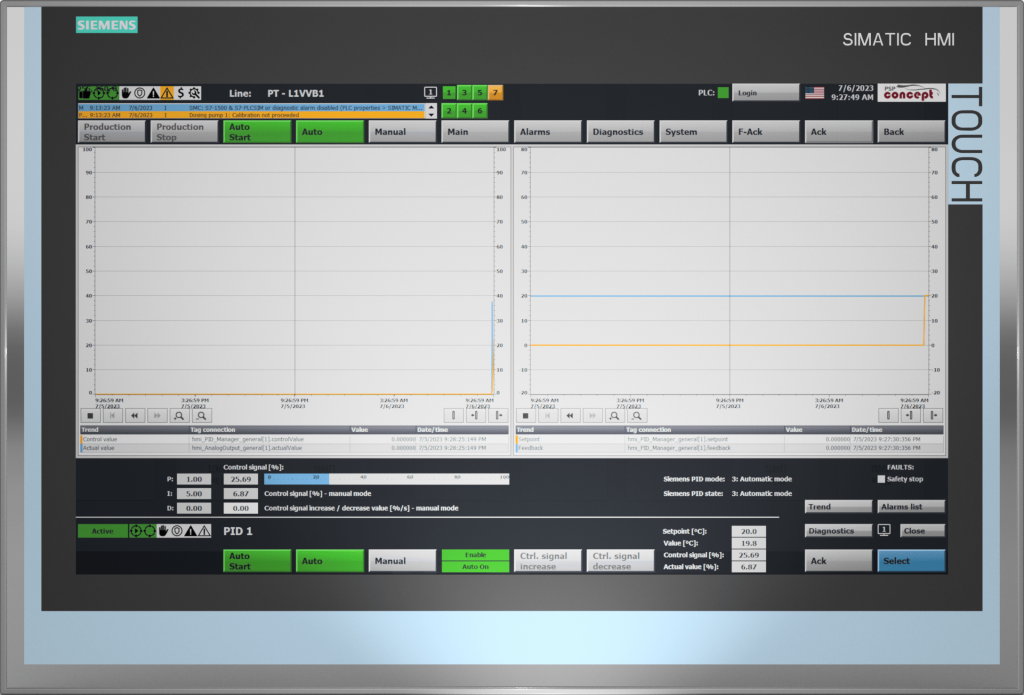Viewport: 1024px width, 695px height.
Task: Move left trend ruler forward
Action: (x=498, y=415)
